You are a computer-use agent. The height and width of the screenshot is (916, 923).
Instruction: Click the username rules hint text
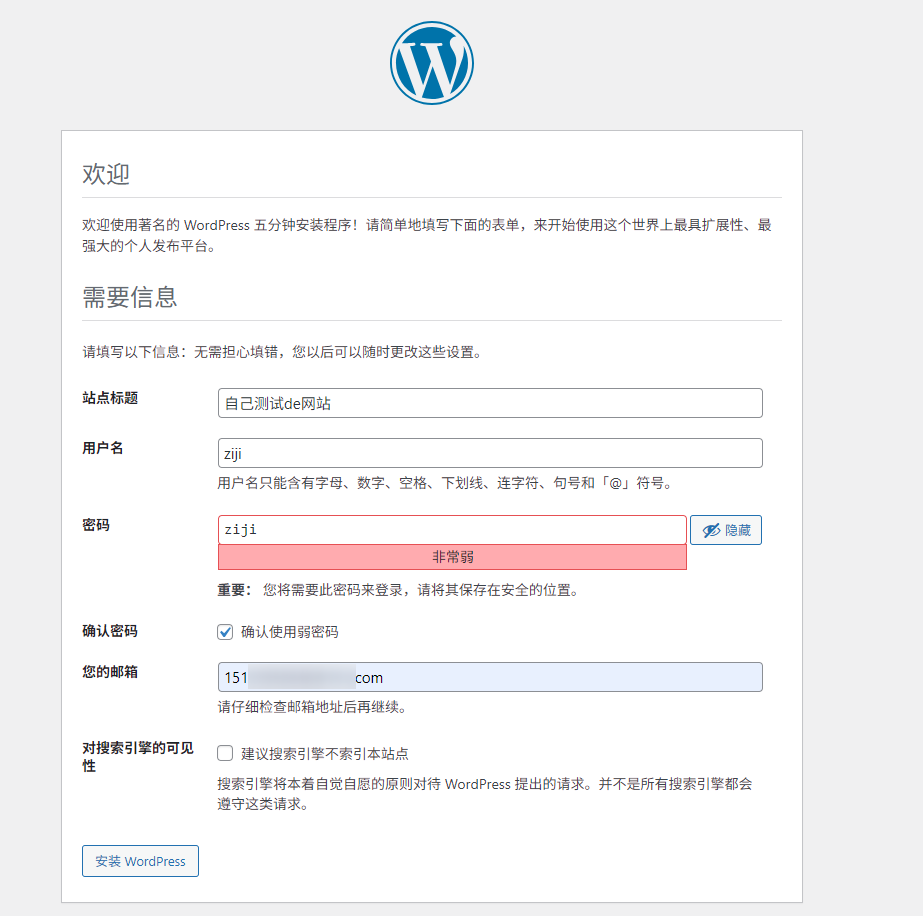click(446, 483)
